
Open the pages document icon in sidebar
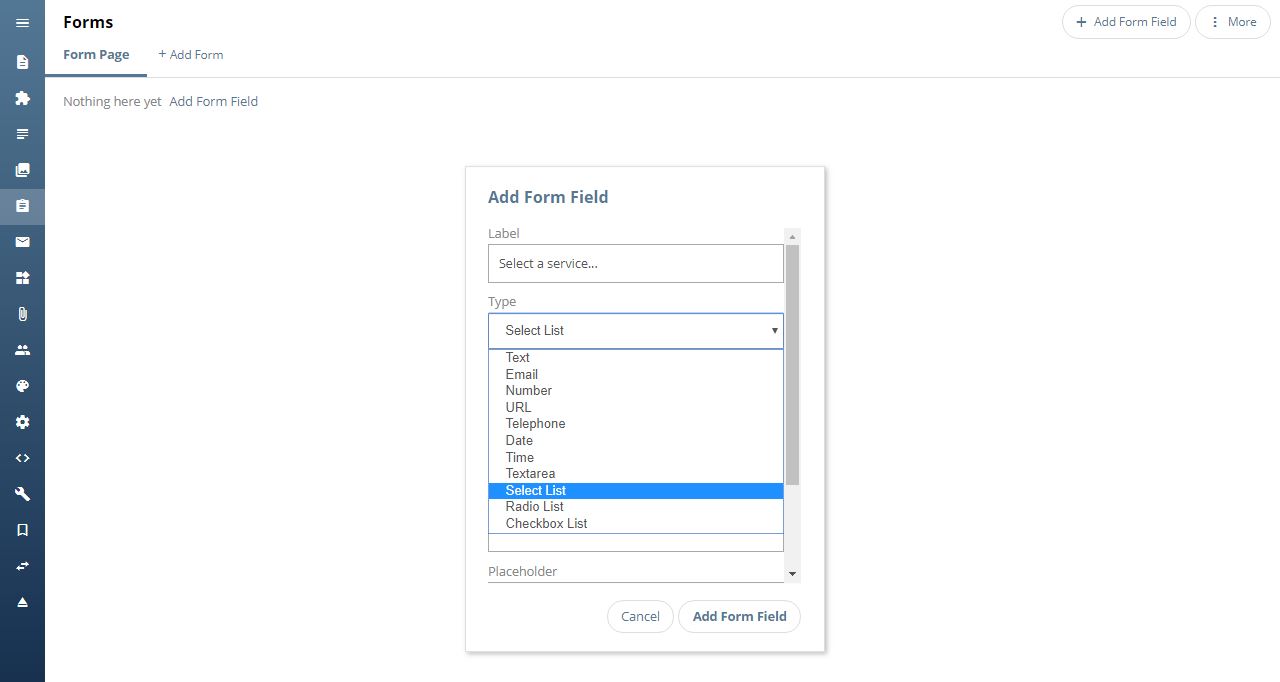[22, 62]
